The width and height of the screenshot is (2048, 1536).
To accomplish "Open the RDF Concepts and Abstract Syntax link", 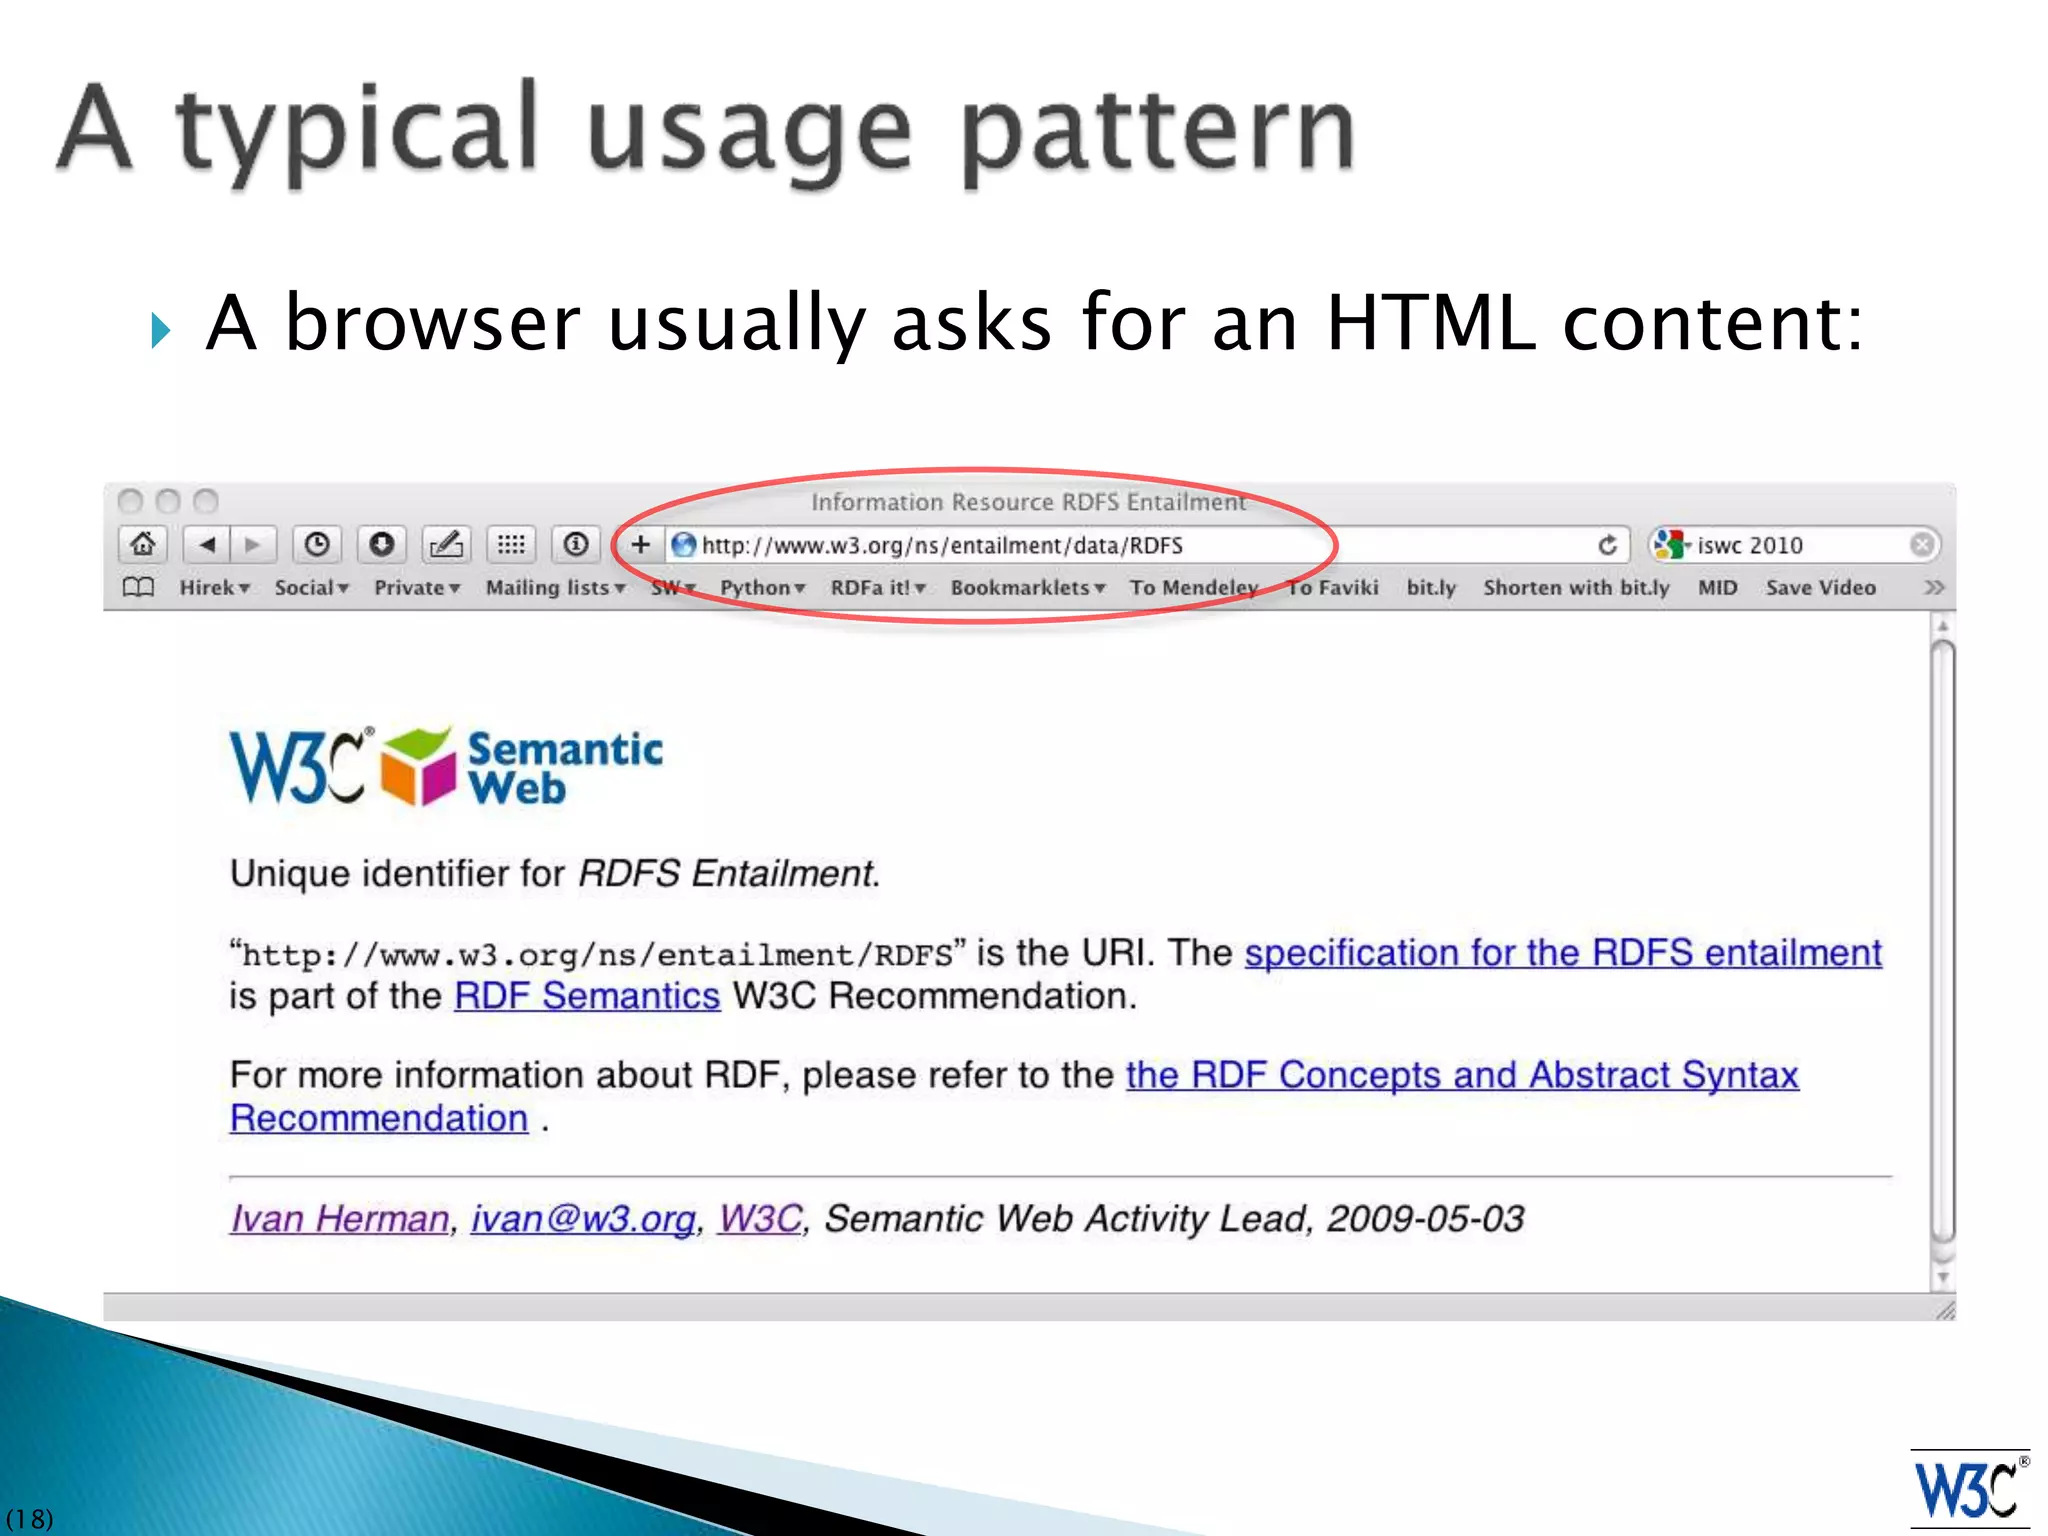I will coord(1462,1075).
